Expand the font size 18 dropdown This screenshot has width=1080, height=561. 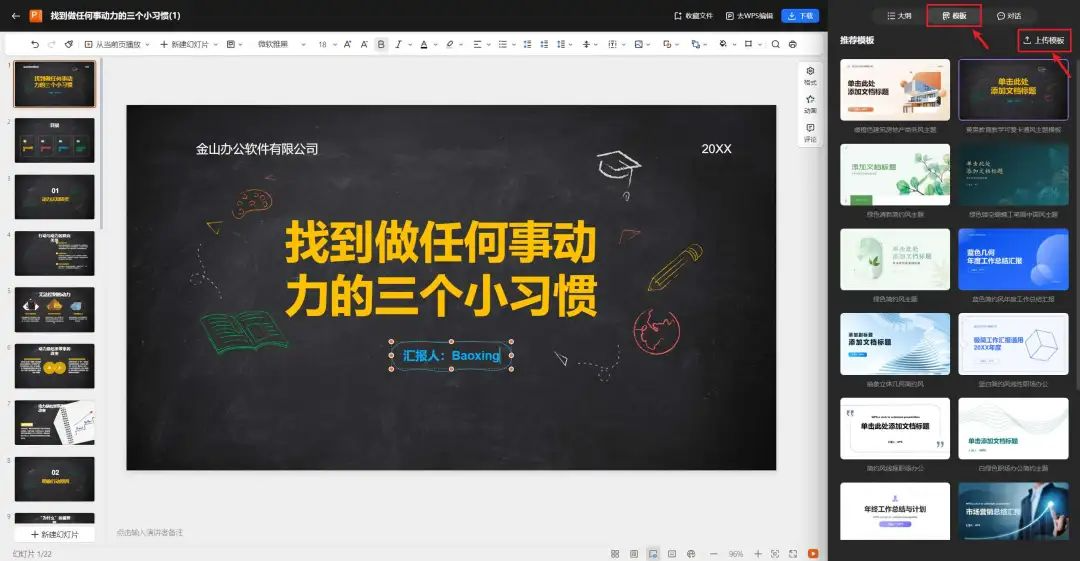pos(327,44)
